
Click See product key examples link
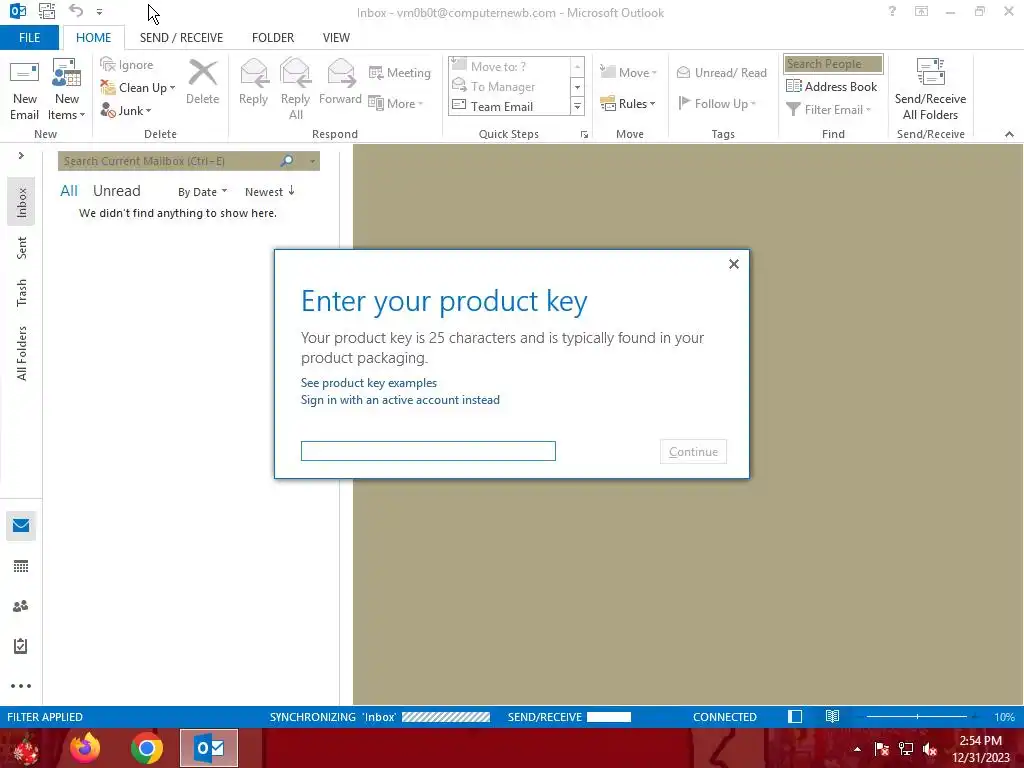(x=369, y=383)
